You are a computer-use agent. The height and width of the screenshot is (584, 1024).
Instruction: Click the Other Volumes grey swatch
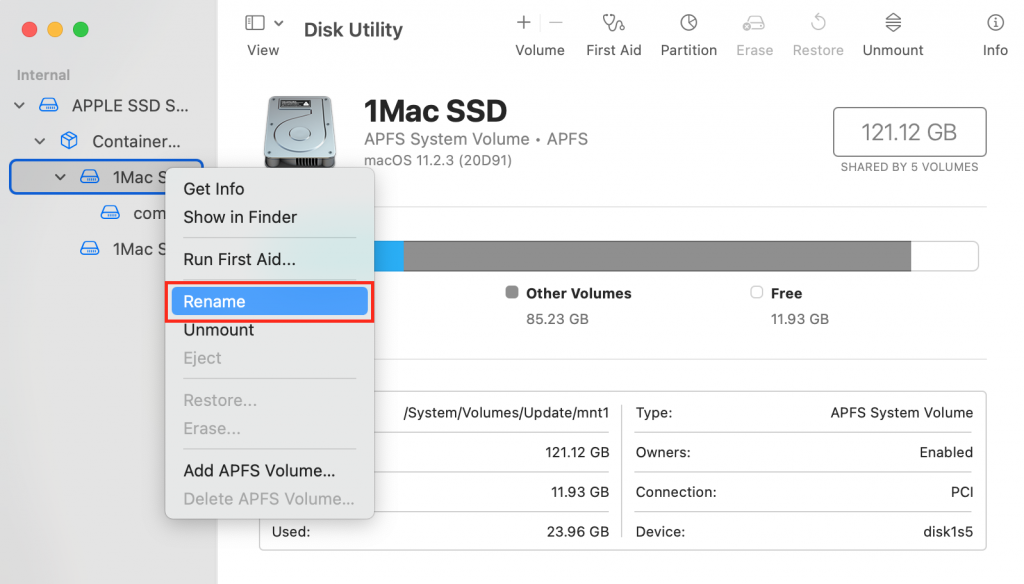coord(512,292)
